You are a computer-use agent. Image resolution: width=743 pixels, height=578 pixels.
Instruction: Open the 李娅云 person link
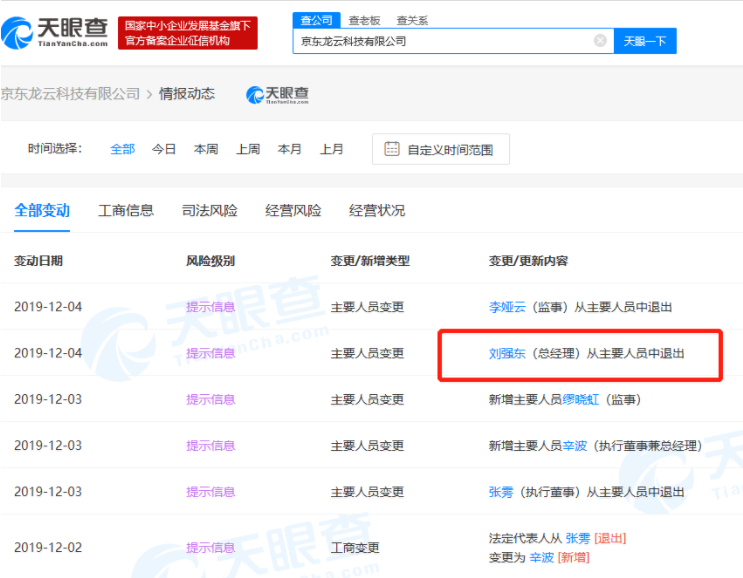pos(507,307)
